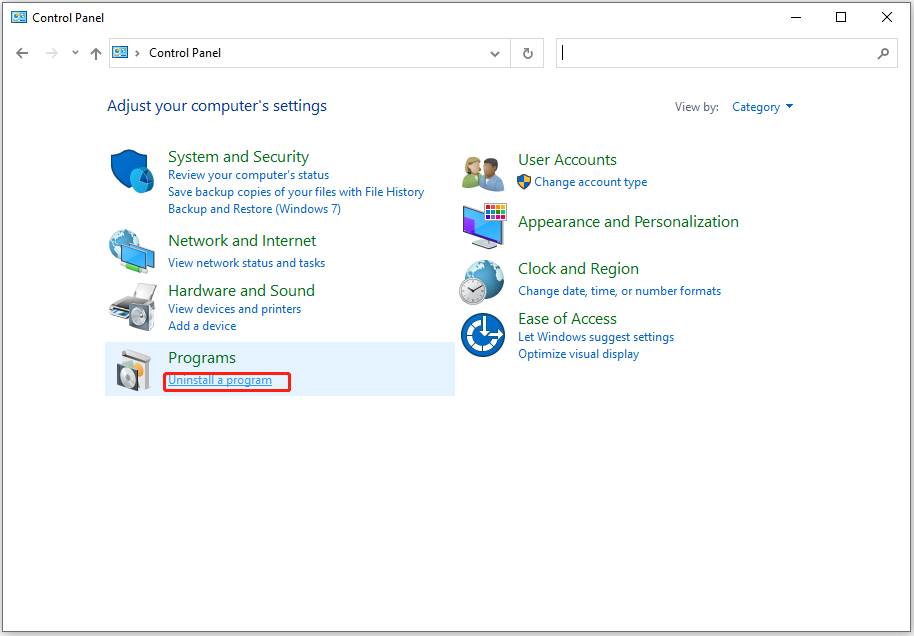
Task: Expand the address bar history dropdown
Action: click(495, 54)
